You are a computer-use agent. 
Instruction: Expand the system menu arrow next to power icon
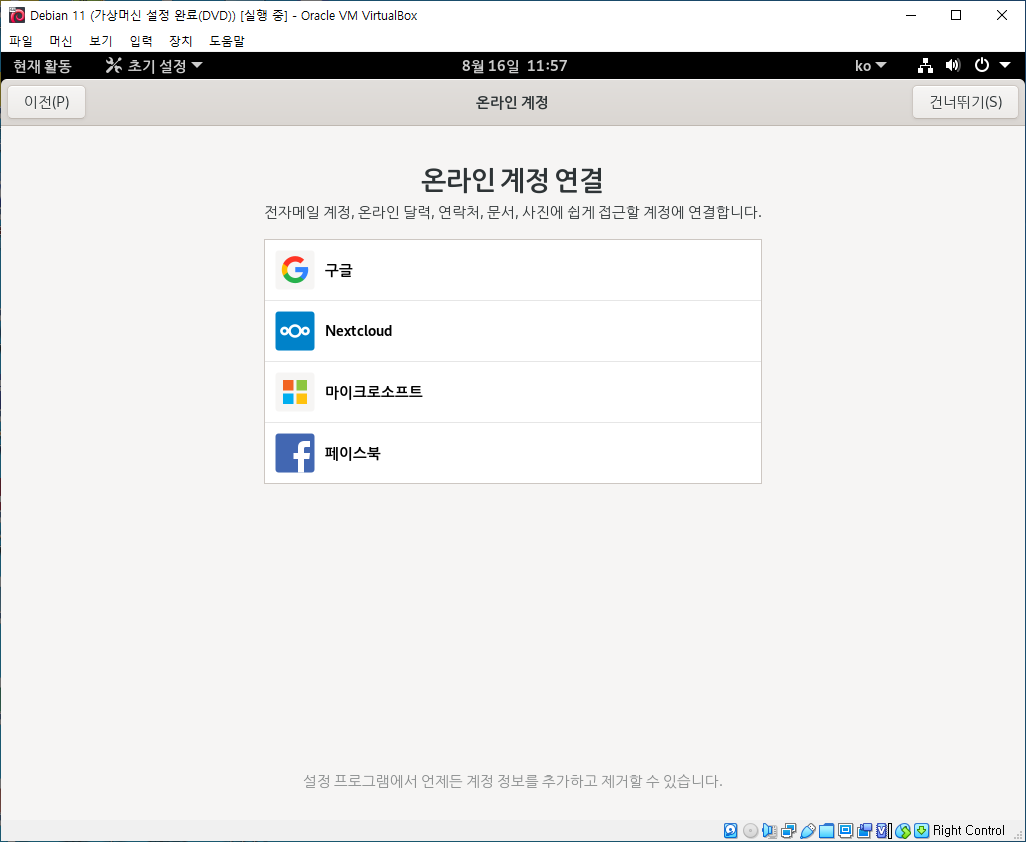coord(1005,65)
